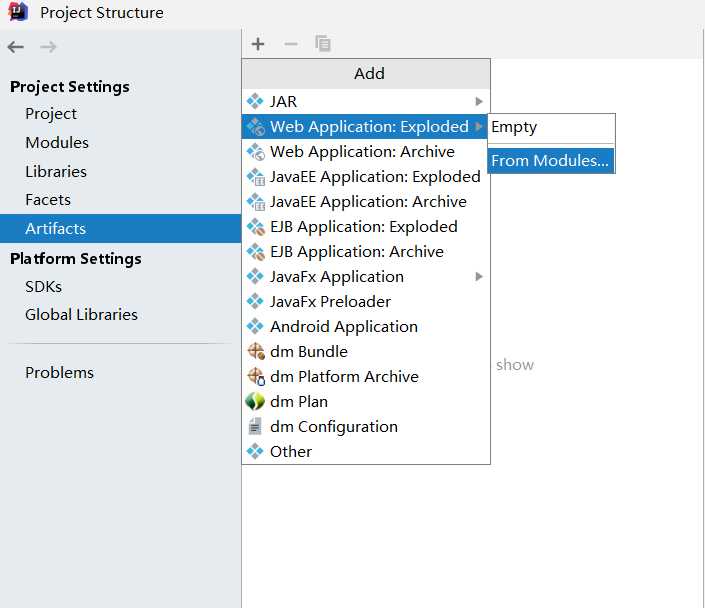Select JavaFx Application entry
Image resolution: width=705 pixels, height=608 pixels.
[x=365, y=277]
